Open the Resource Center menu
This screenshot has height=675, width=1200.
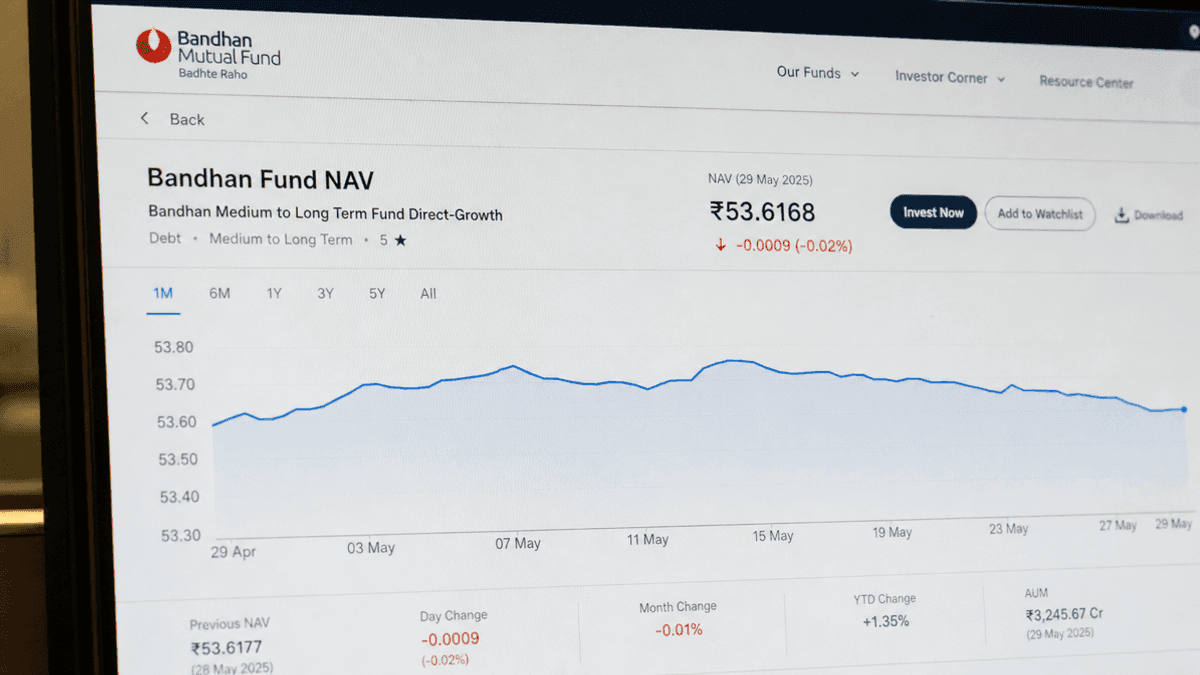coord(1086,82)
